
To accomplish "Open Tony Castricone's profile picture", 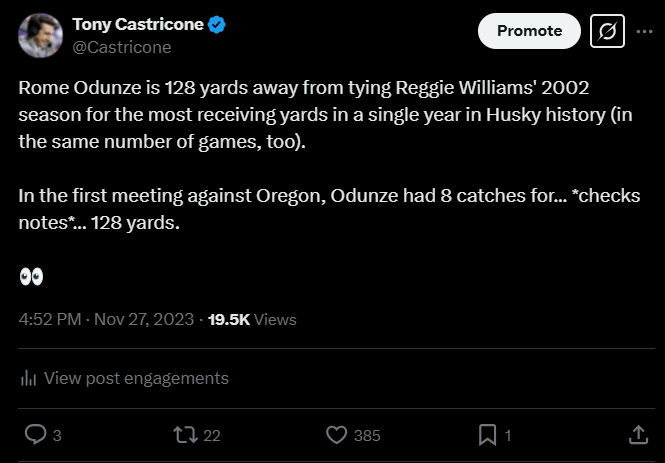I will 39,35.
